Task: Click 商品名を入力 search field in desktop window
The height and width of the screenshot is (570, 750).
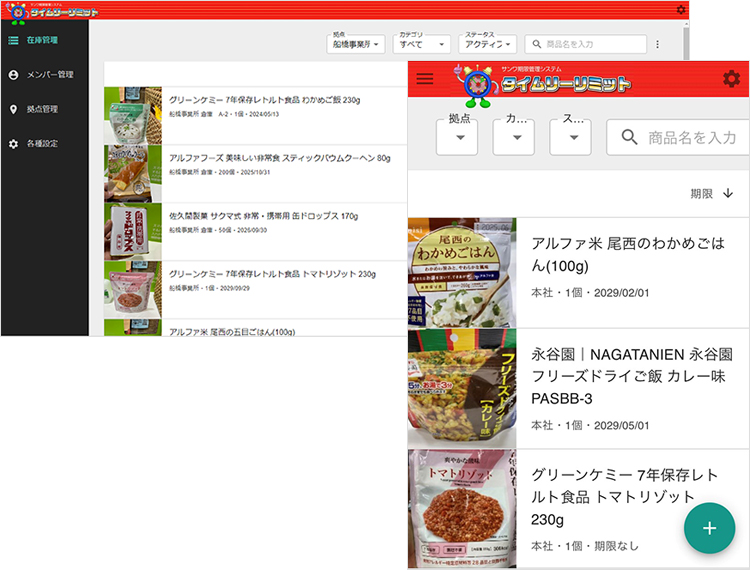Action: pos(585,44)
